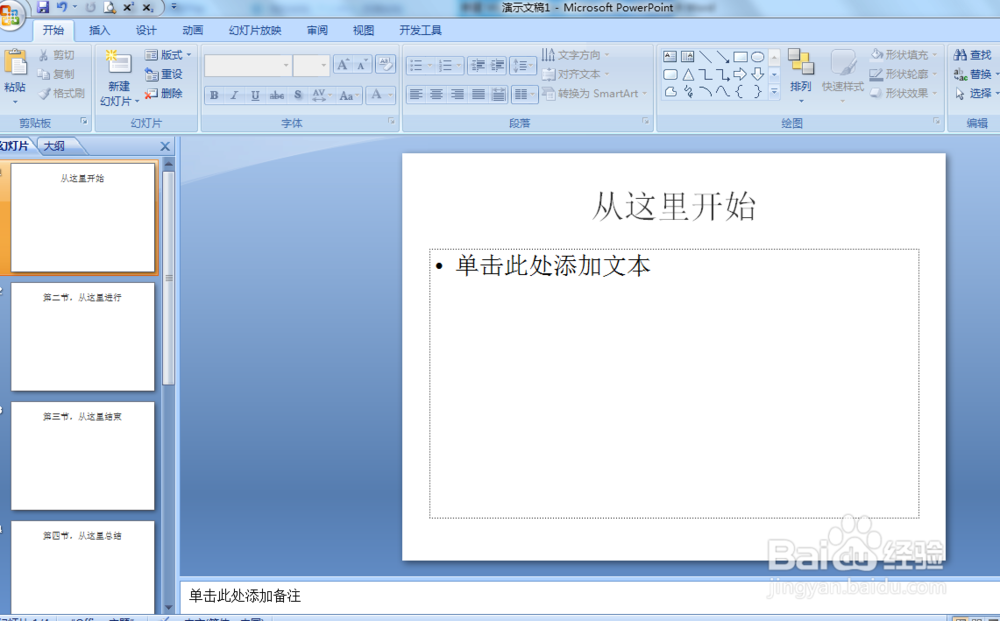Undo the last action
The image size is (1000, 621).
(x=62, y=8)
